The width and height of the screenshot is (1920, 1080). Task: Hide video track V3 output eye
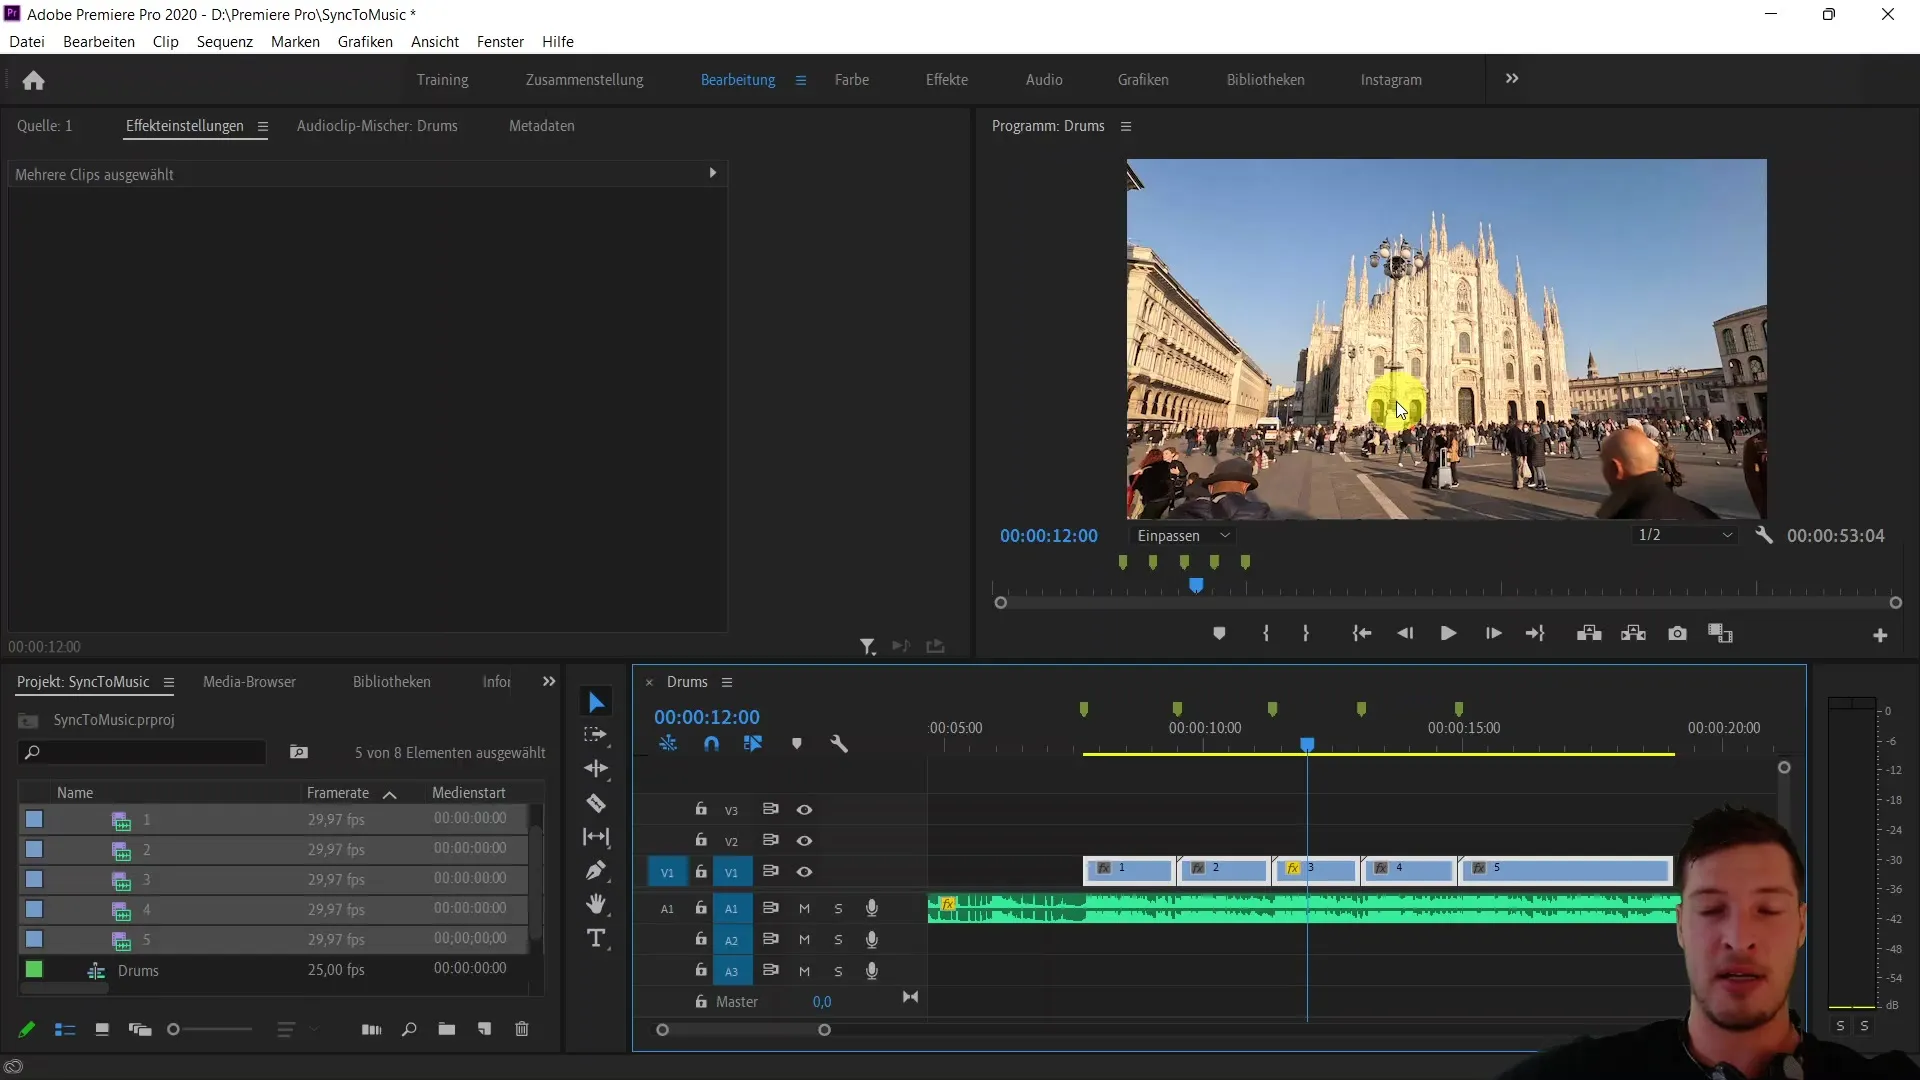(804, 810)
